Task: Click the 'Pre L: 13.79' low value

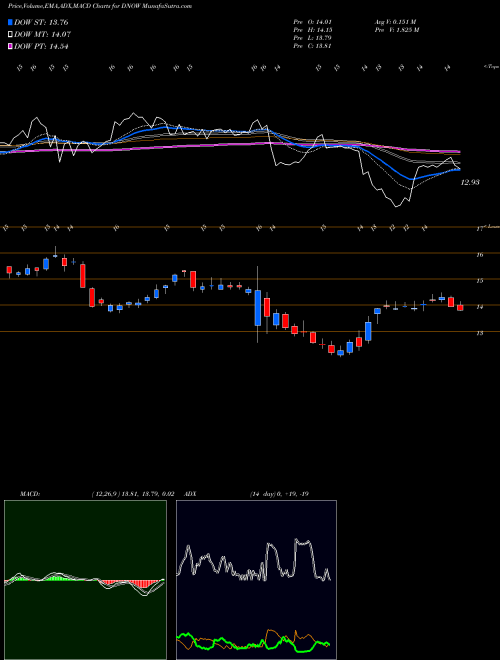Action: [x=313, y=38]
